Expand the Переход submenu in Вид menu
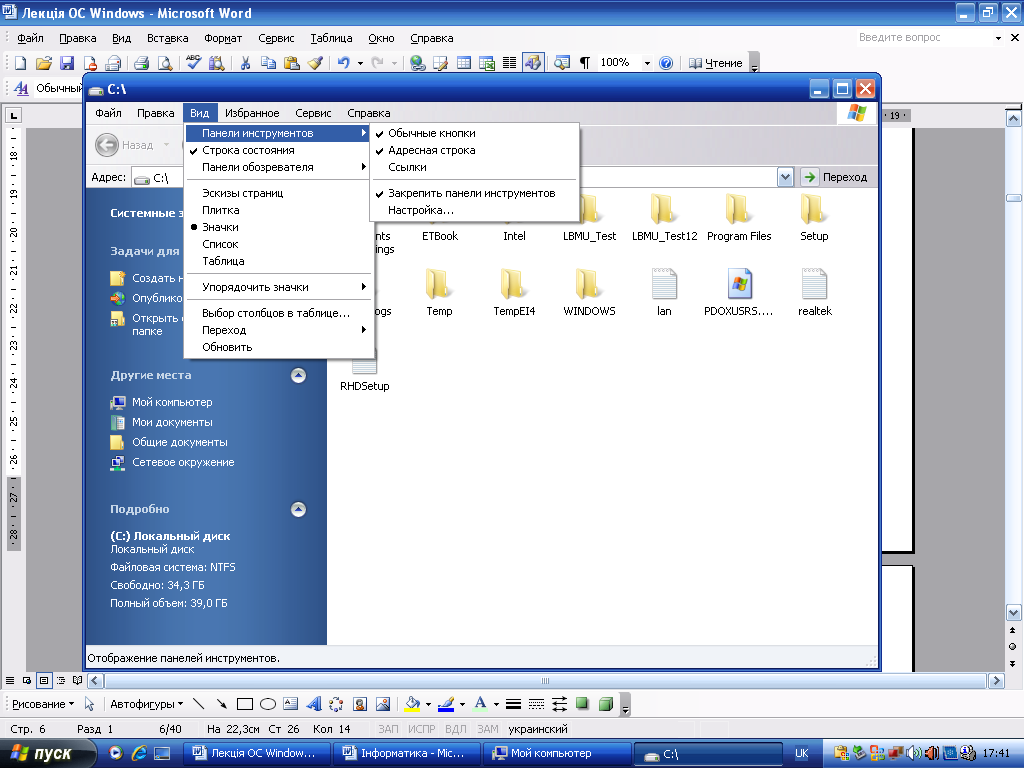The height and width of the screenshot is (768, 1024). point(278,330)
